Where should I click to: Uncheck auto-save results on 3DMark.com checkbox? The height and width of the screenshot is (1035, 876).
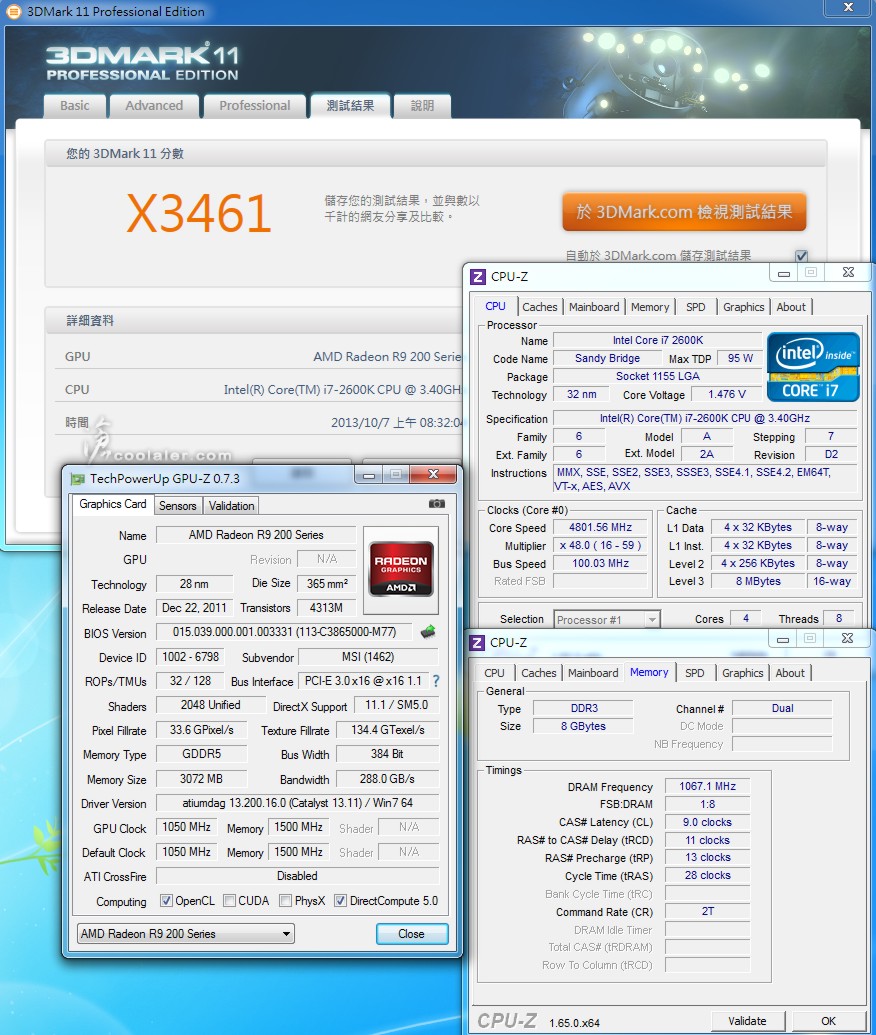[801, 255]
